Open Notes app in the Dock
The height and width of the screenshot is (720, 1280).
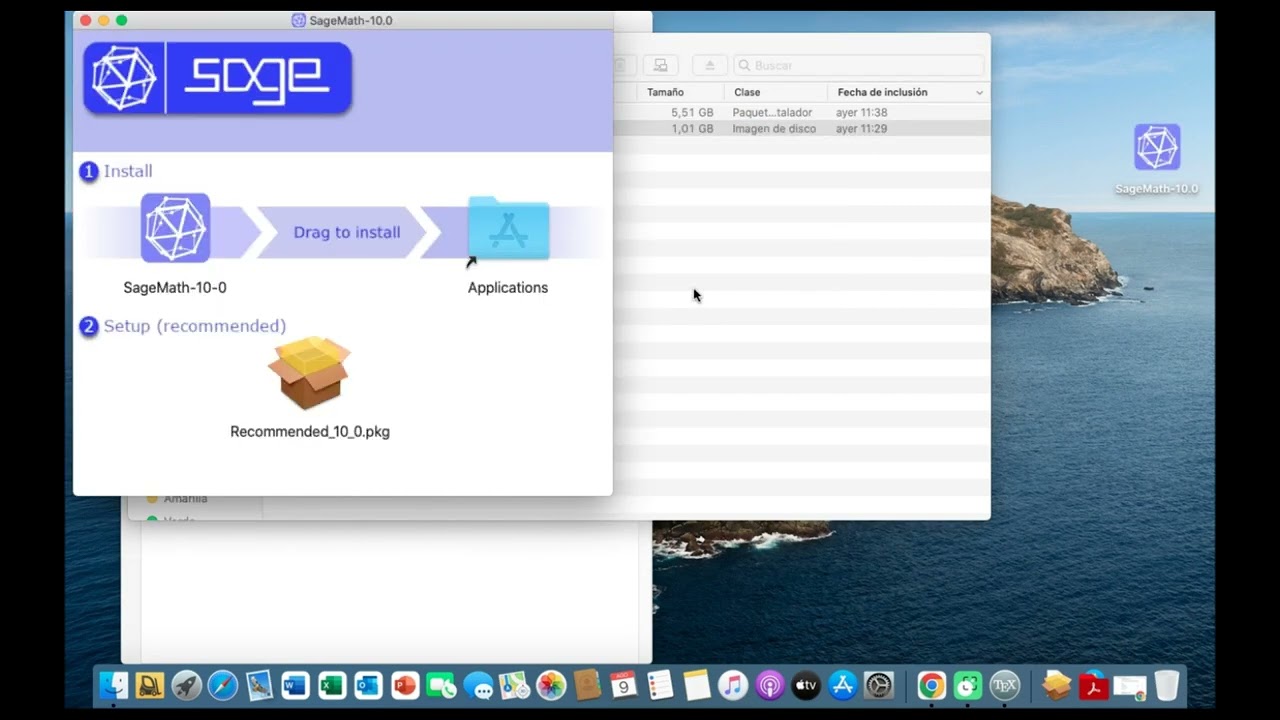point(697,686)
